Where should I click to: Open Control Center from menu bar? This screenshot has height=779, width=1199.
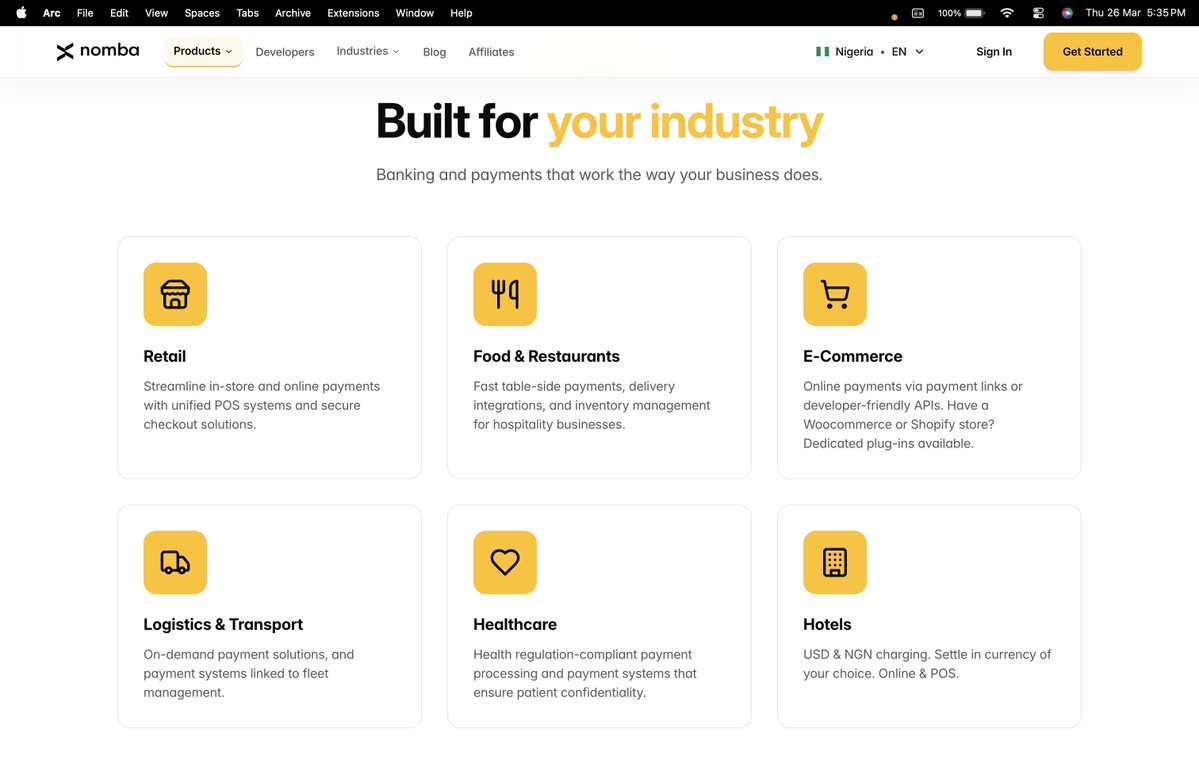[x=1038, y=13]
